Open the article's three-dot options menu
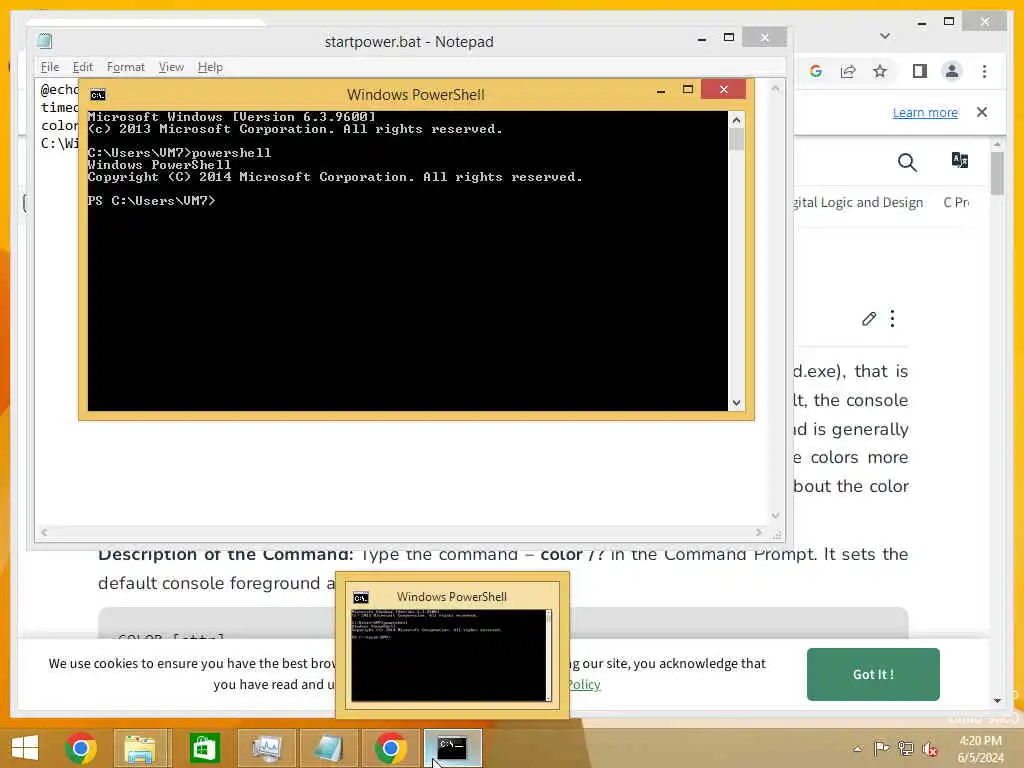The image size is (1024, 768). coord(892,319)
